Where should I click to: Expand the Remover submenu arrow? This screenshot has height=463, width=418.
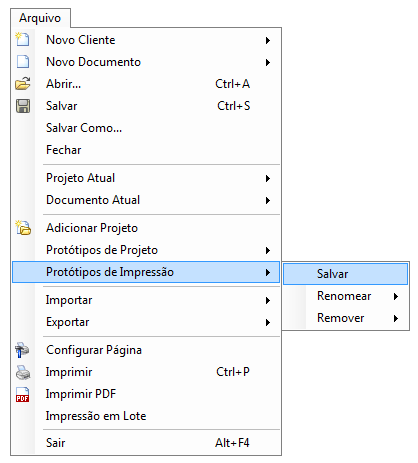click(396, 318)
